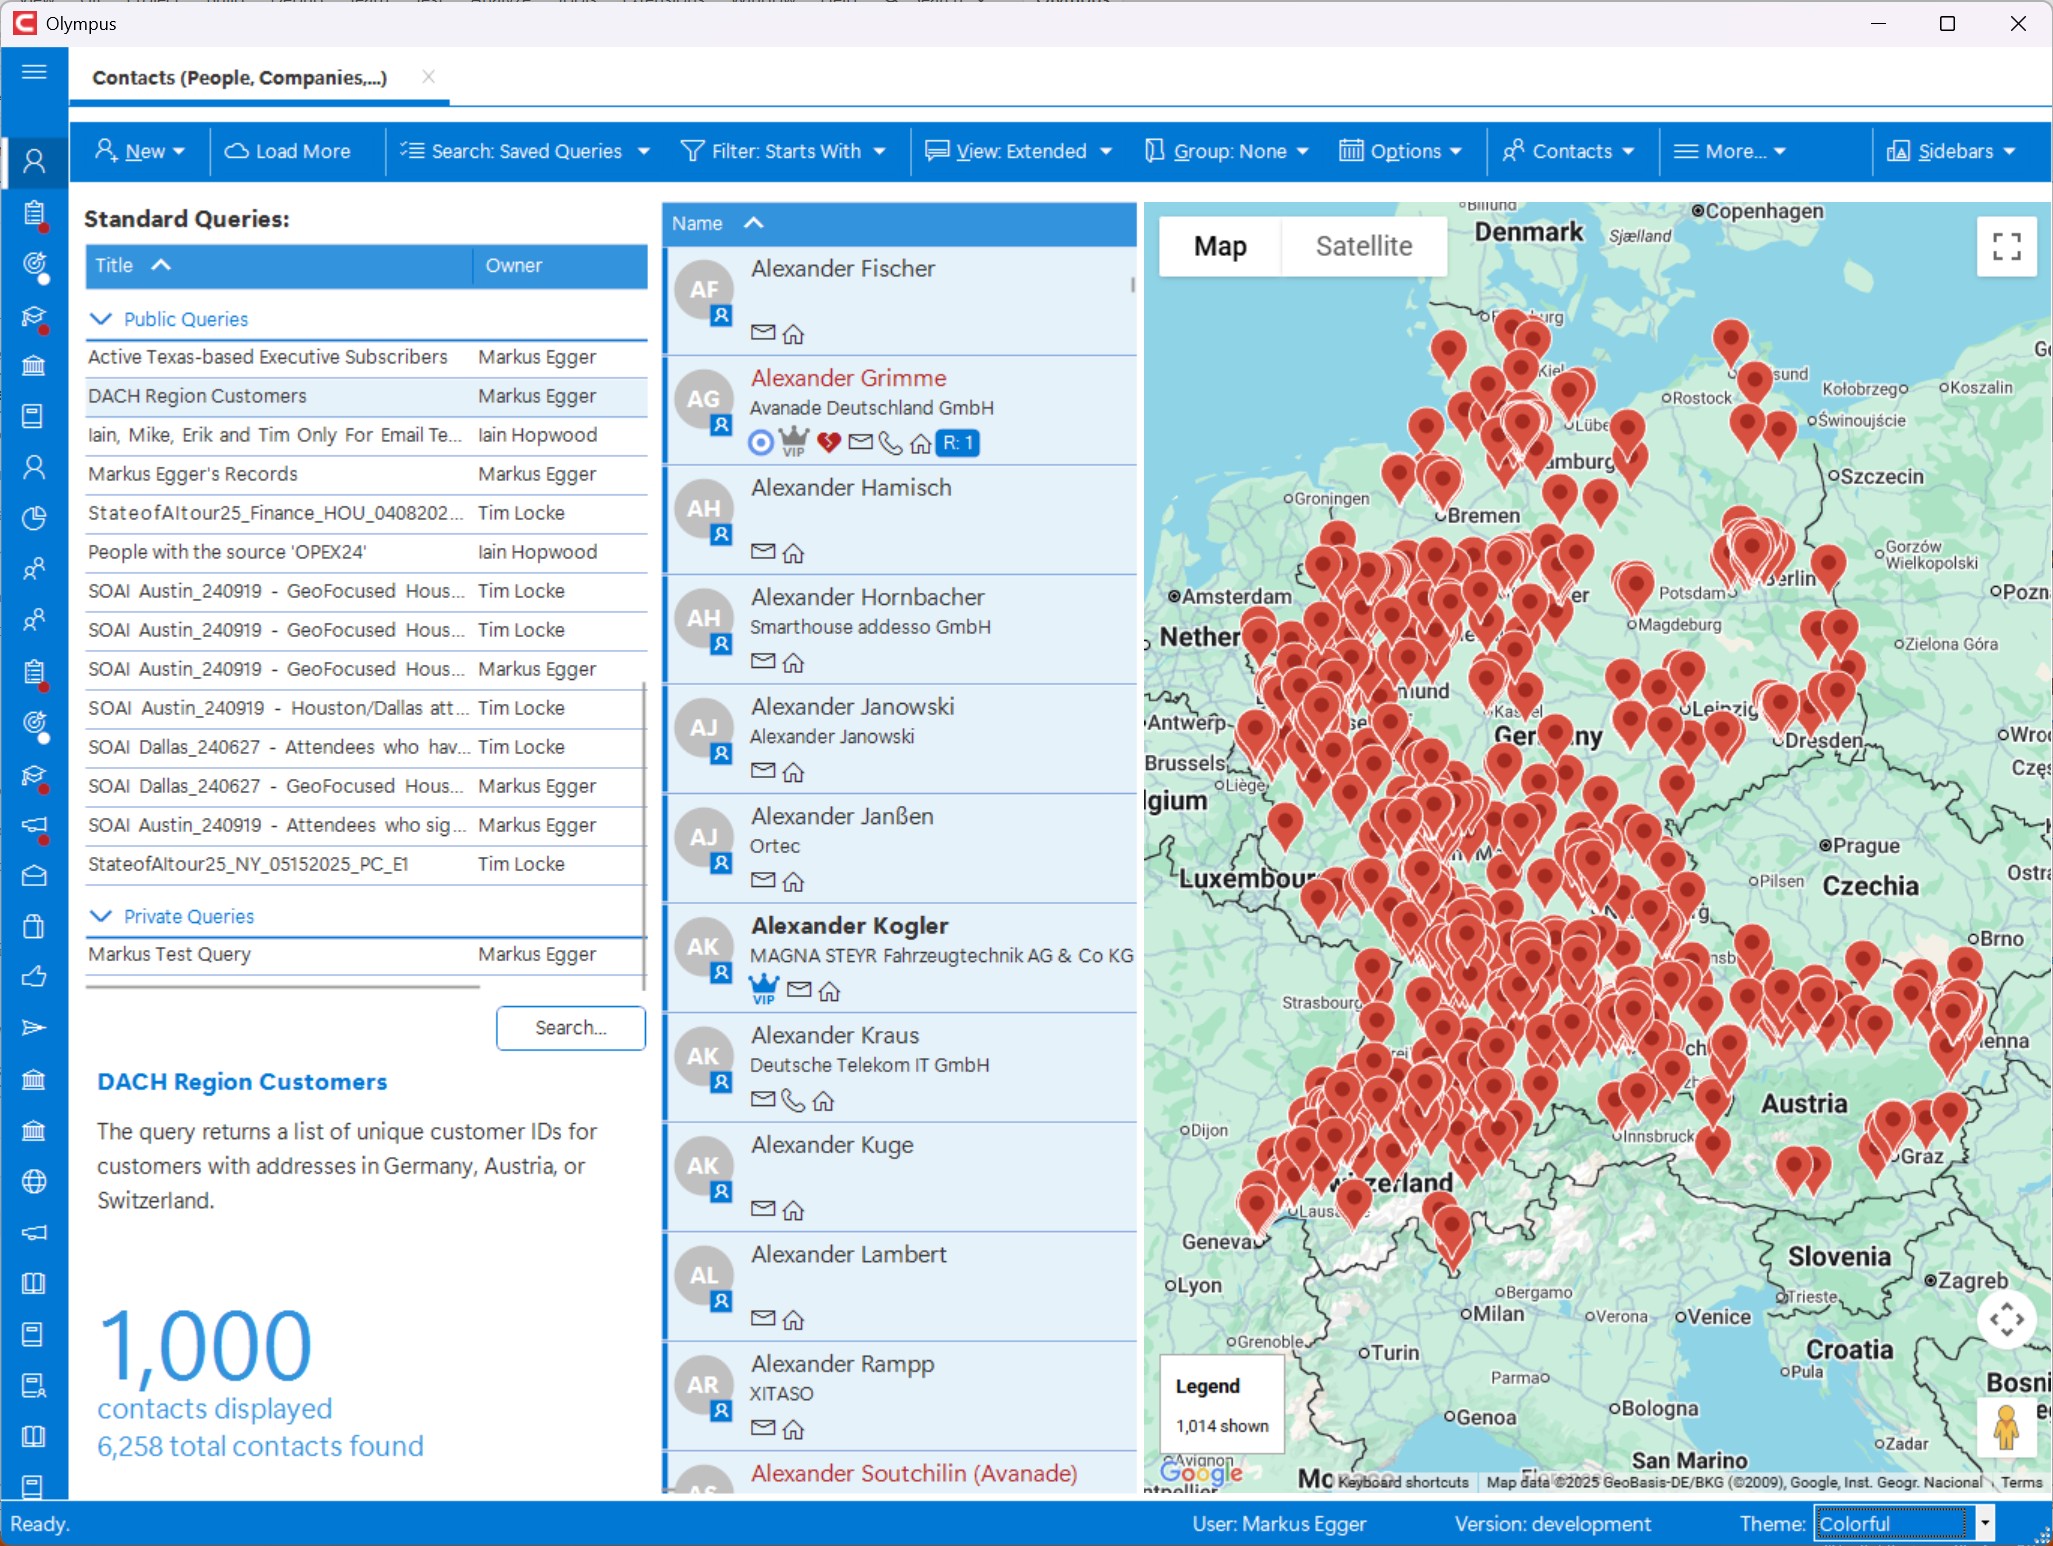The width and height of the screenshot is (2053, 1546).
Task: Collapse the Public Queries group
Action: pyautogui.click(x=101, y=319)
